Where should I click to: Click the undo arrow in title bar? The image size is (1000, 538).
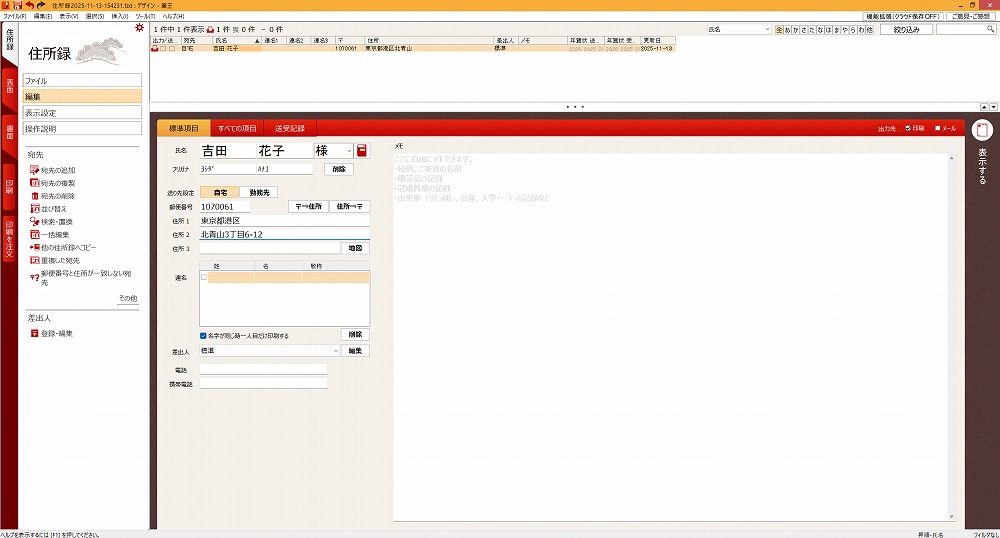point(29,5)
